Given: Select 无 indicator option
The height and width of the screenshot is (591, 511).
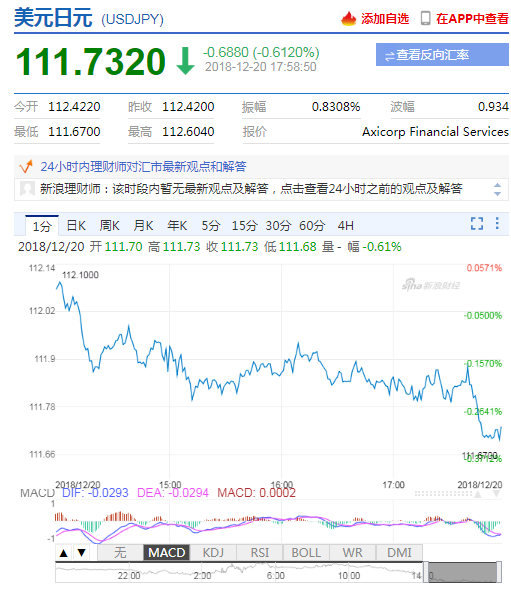Looking at the screenshot, I should [x=120, y=553].
